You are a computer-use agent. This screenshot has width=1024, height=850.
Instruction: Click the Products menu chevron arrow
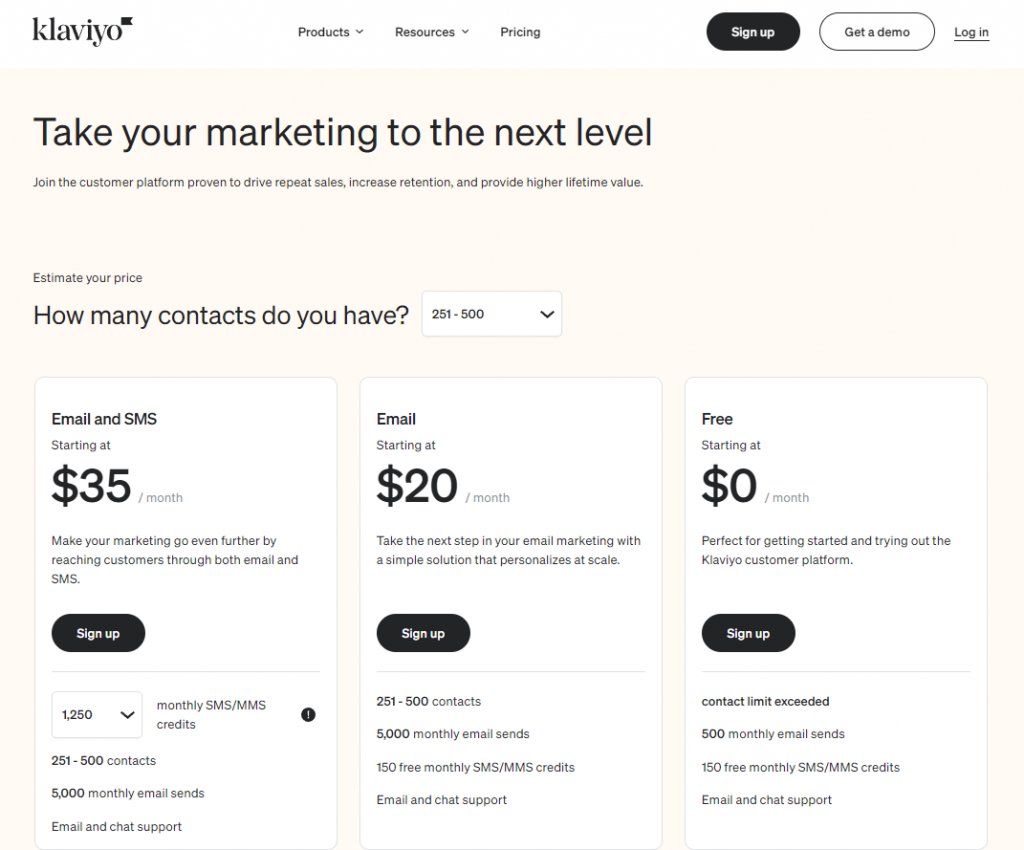click(359, 32)
